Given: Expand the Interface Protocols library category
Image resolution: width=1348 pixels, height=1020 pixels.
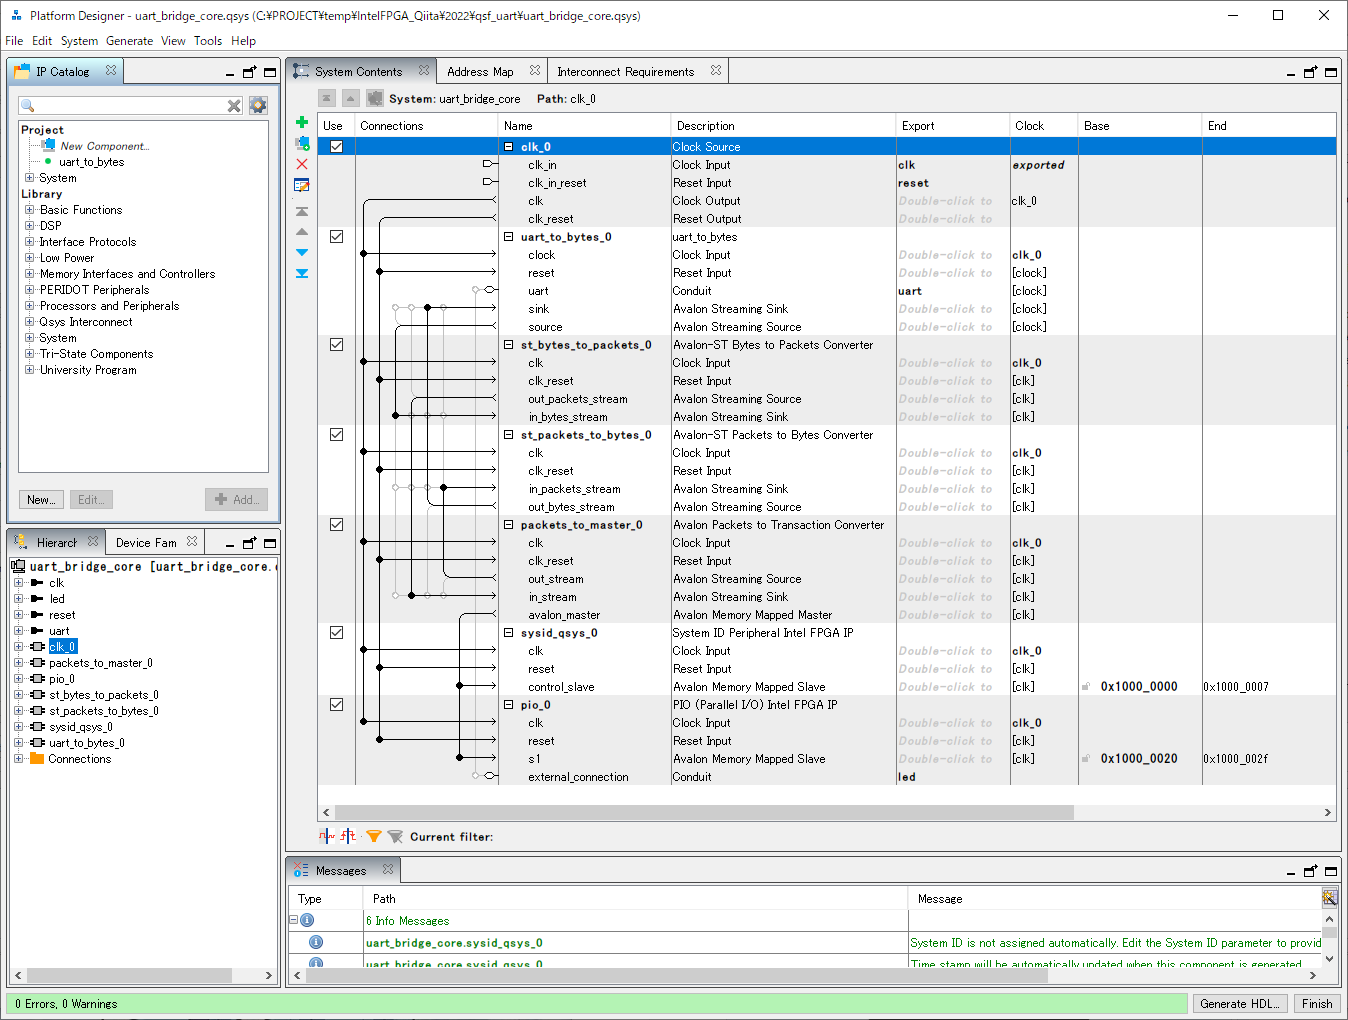Looking at the screenshot, I should [29, 241].
